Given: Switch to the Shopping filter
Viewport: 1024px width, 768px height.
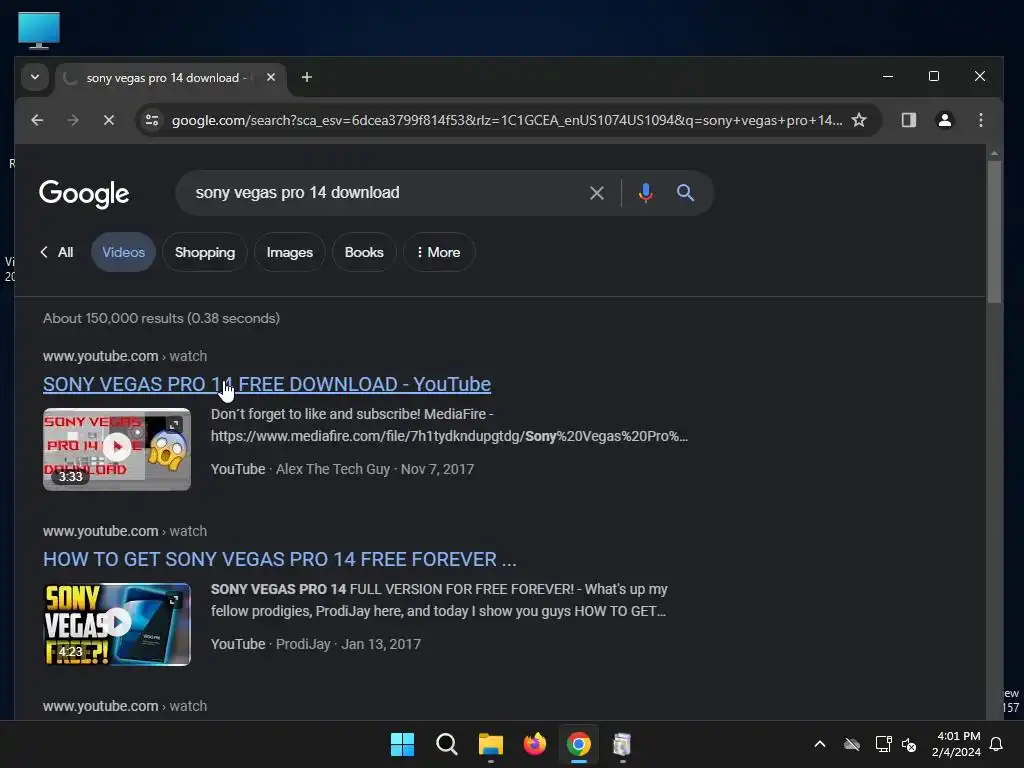Looking at the screenshot, I should 205,252.
